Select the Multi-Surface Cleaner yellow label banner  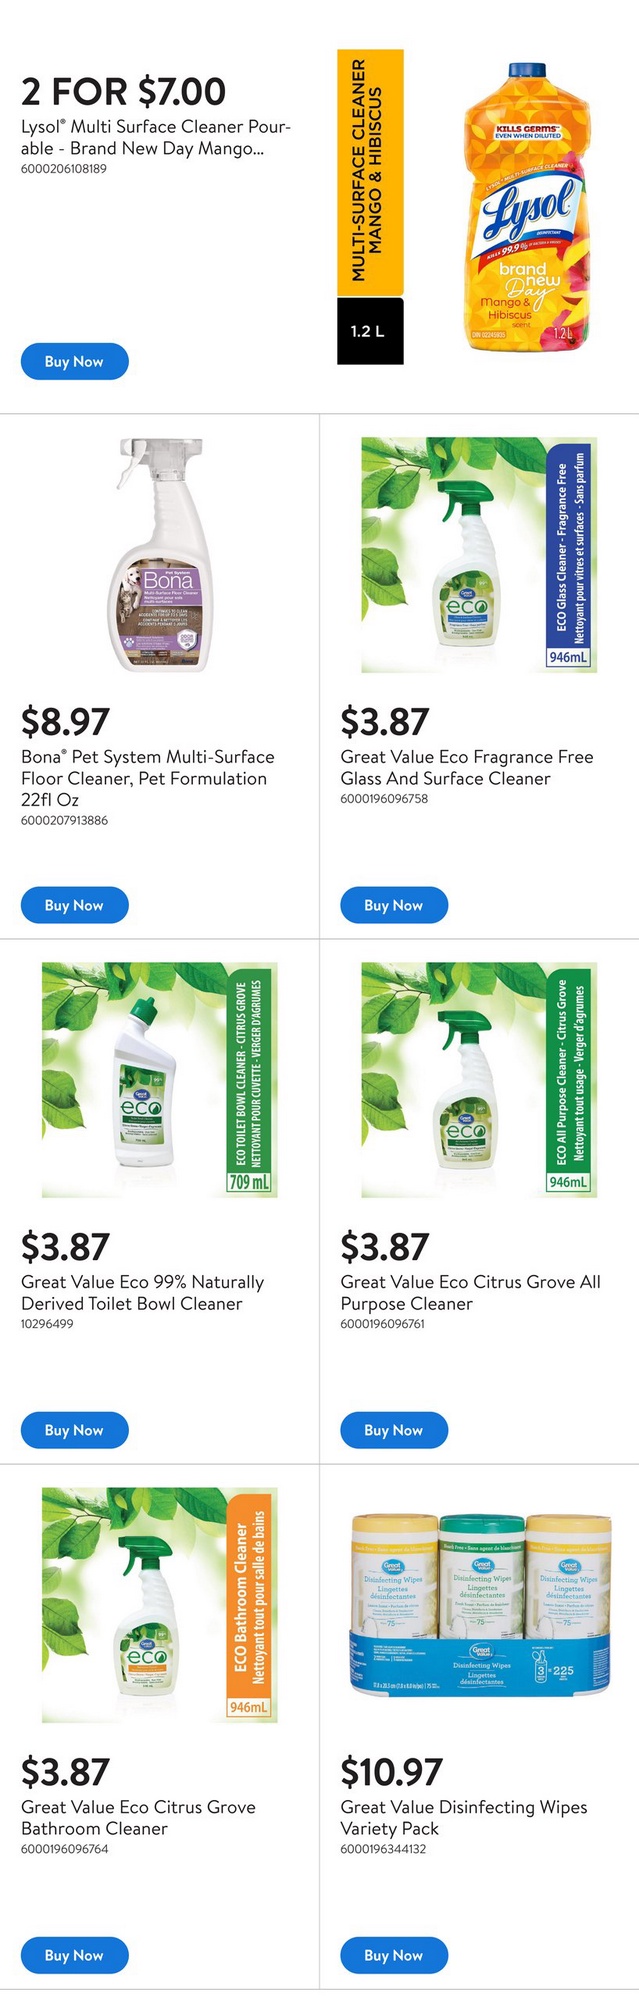[x=370, y=173]
